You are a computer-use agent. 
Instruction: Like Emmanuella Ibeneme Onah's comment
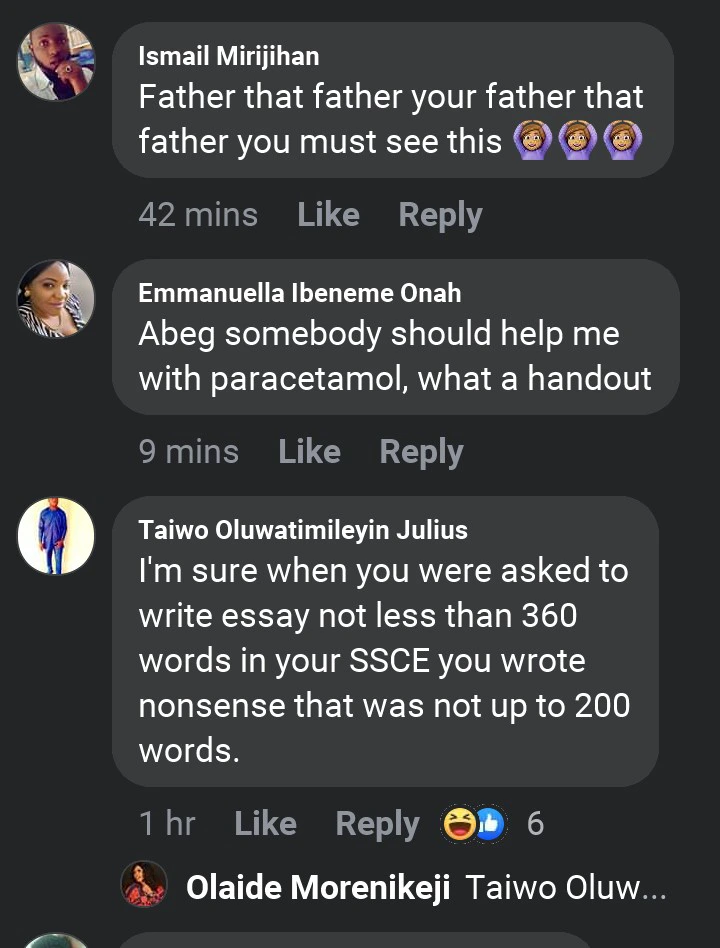[x=309, y=452]
